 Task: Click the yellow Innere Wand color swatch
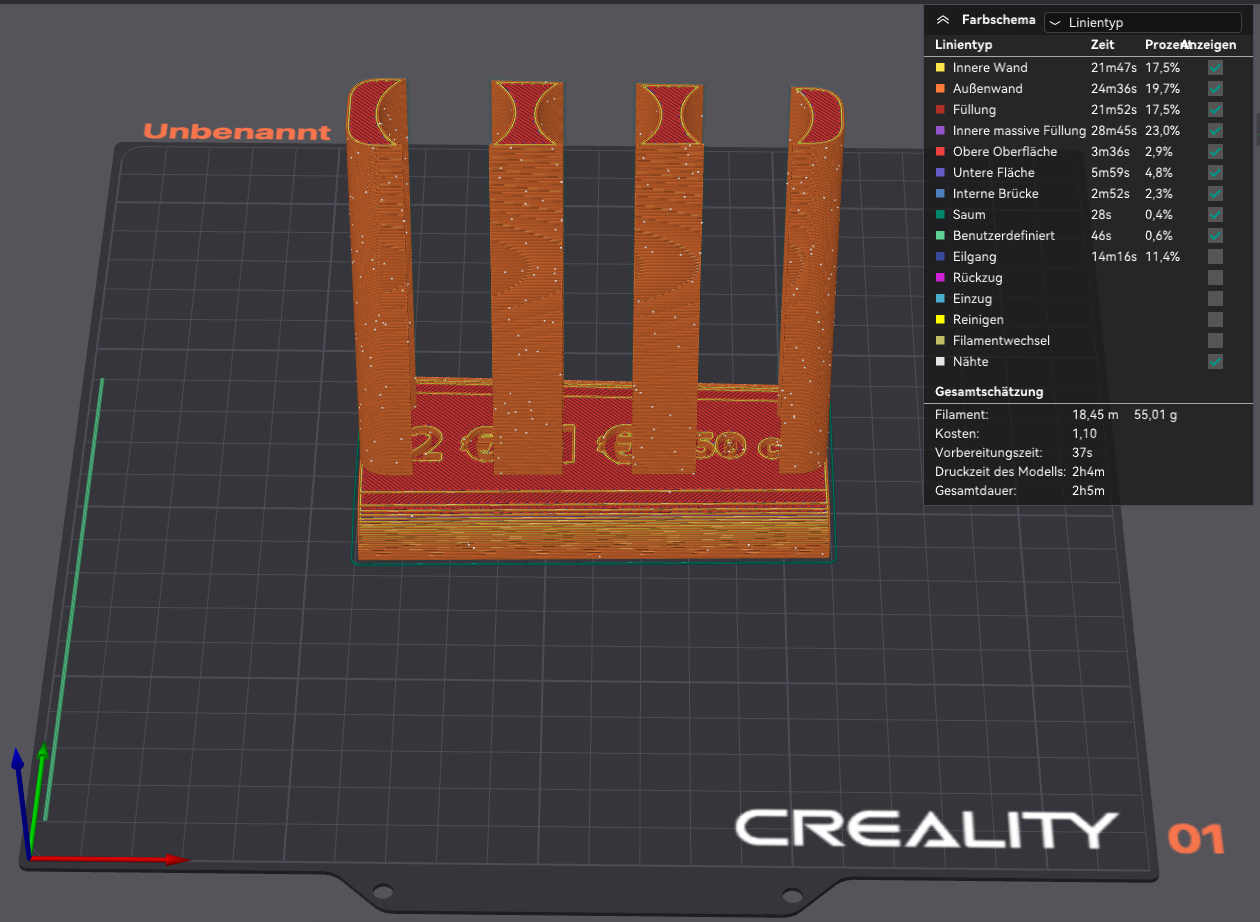tap(940, 68)
